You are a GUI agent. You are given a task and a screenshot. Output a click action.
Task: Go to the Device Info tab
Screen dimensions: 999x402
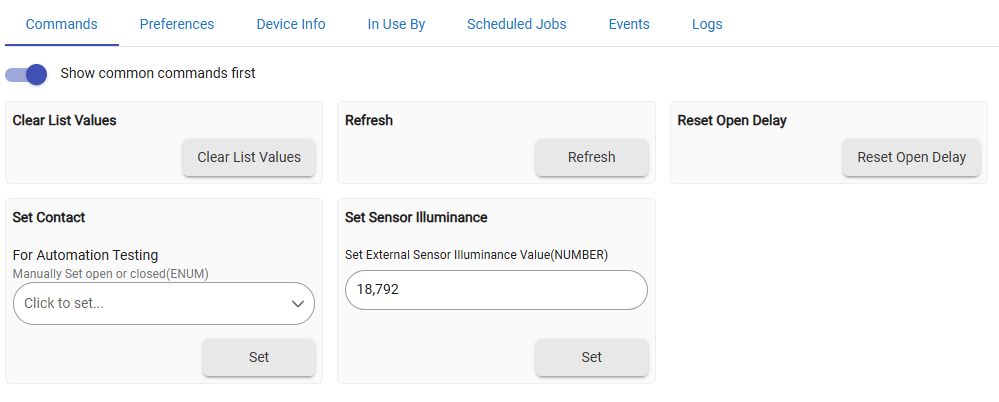(x=291, y=24)
